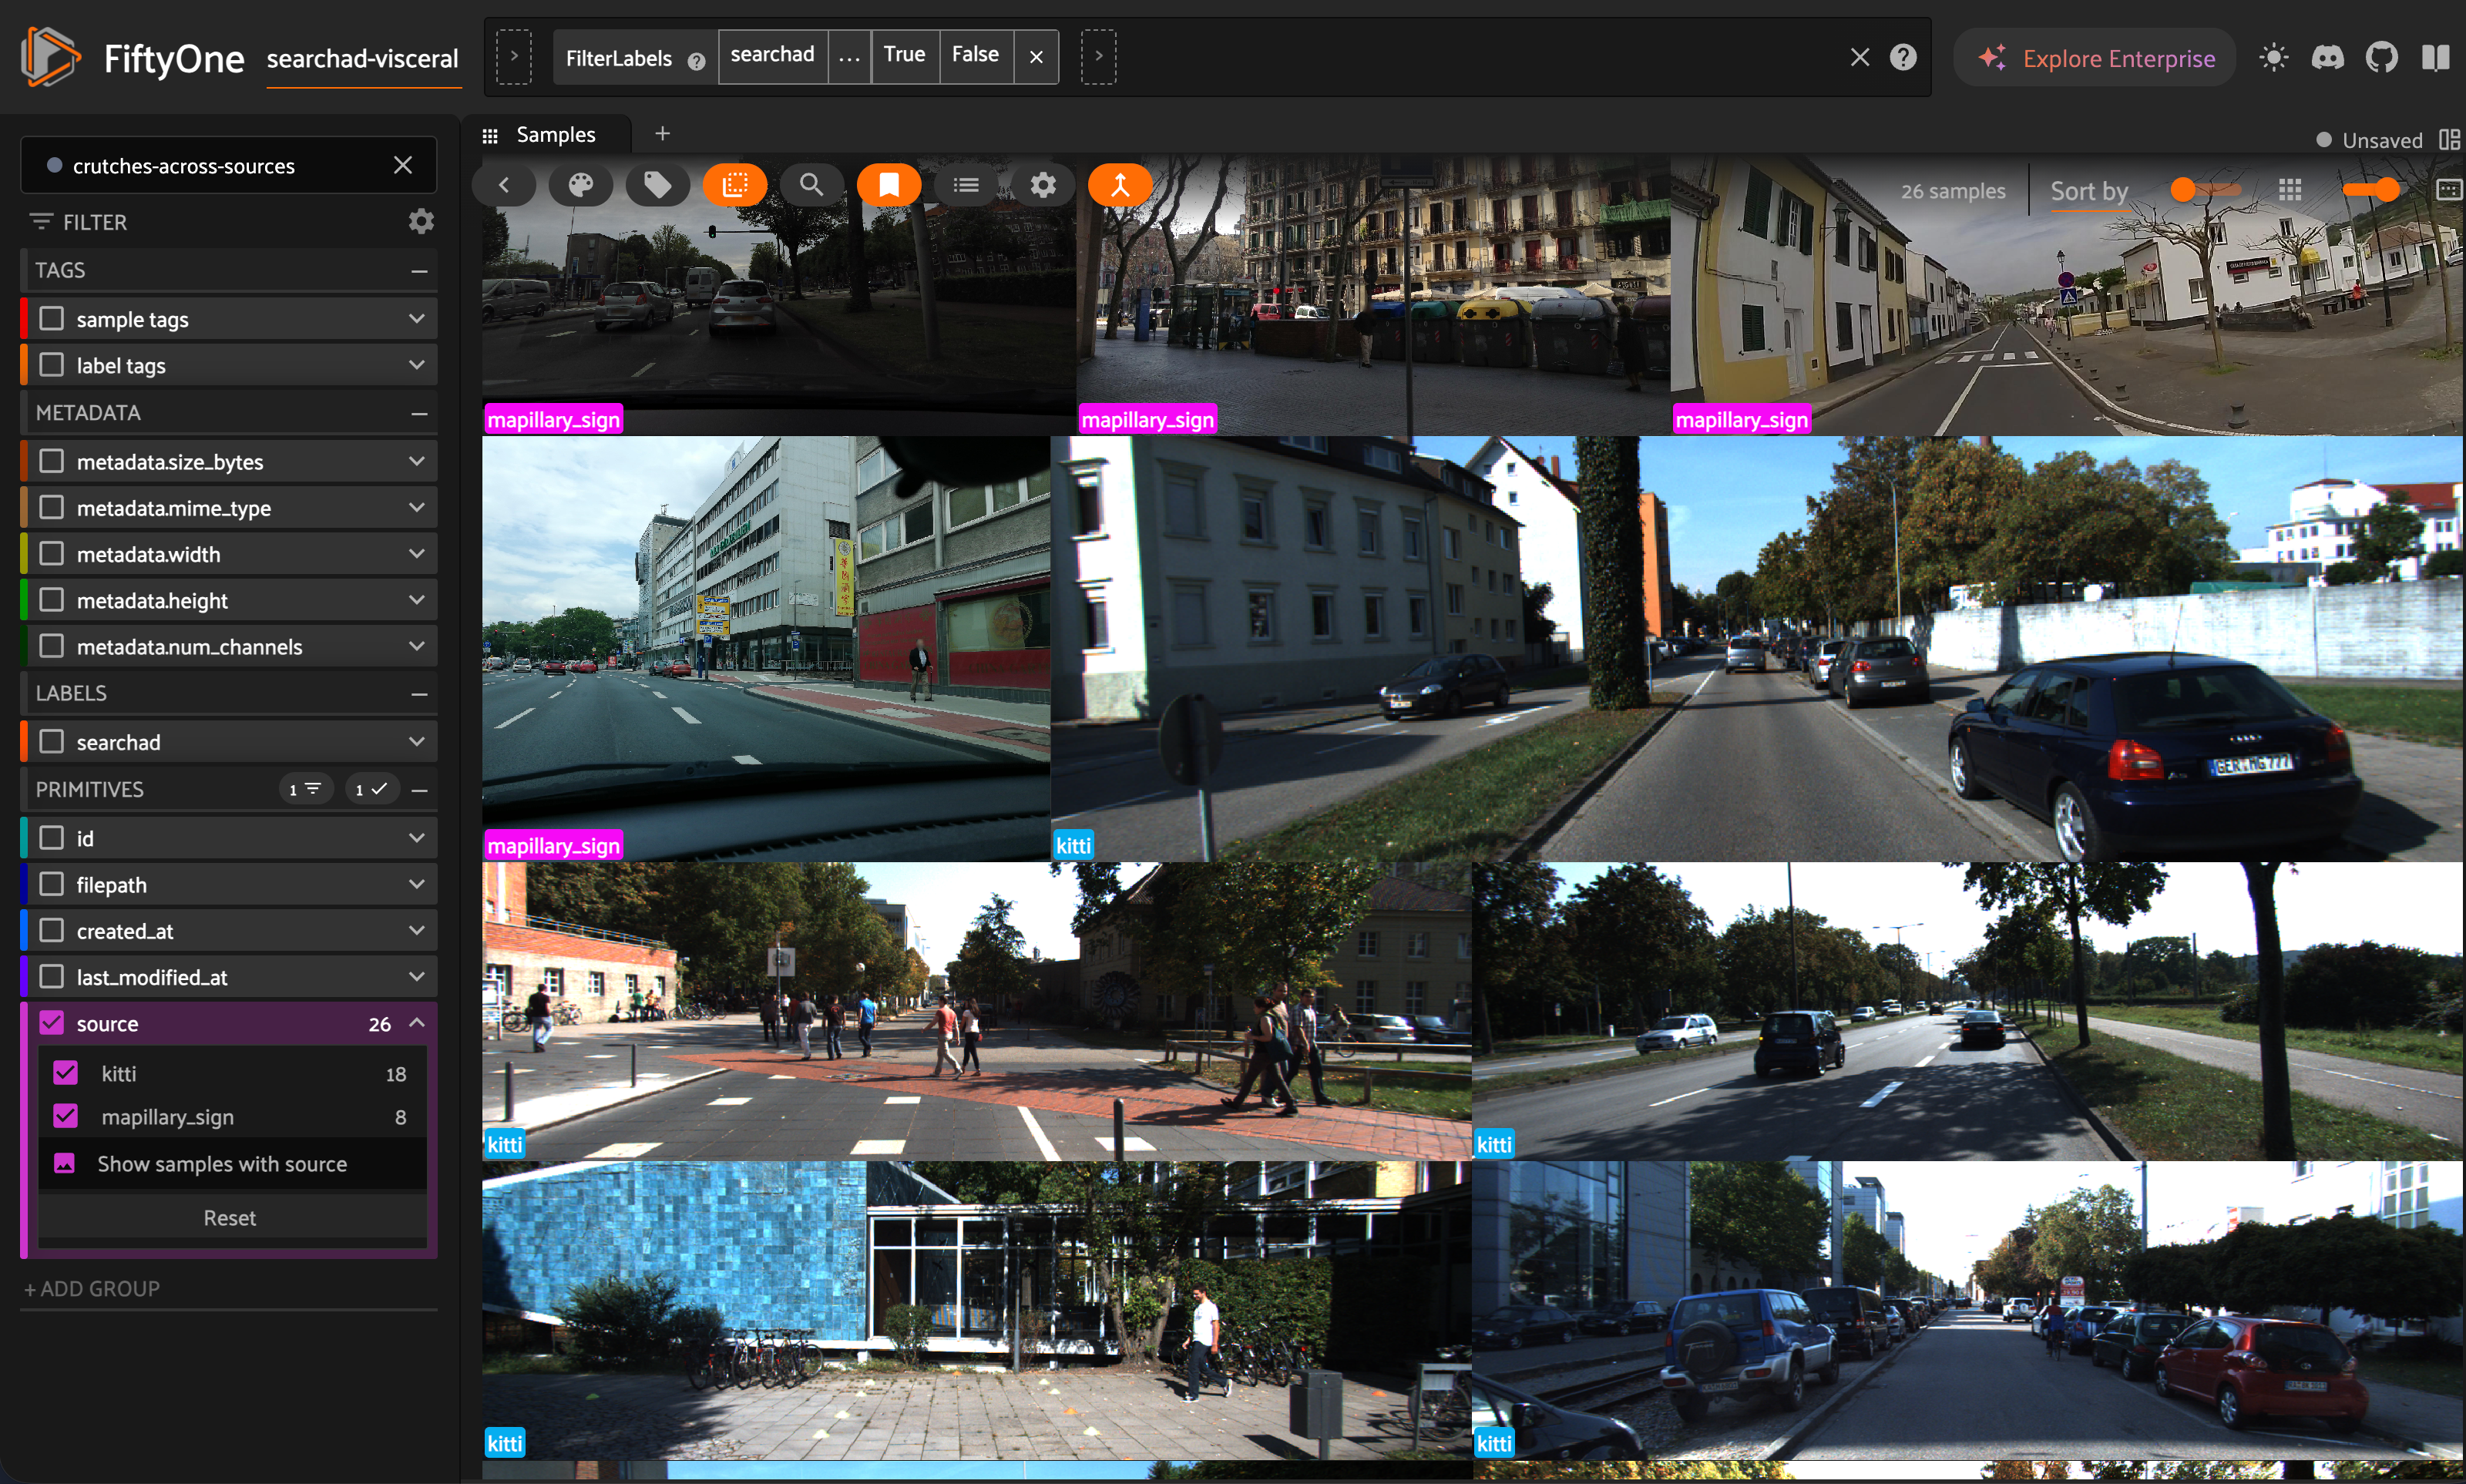Click ADD GROUP link
2466x1484 pixels.
(92, 1288)
